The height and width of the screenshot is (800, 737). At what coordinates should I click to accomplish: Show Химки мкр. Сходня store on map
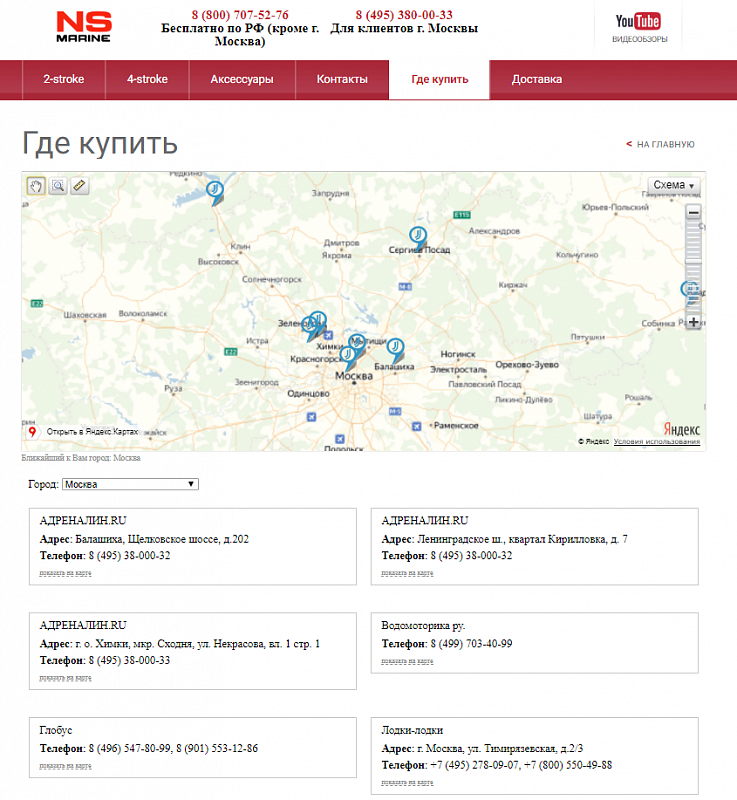pyautogui.click(x=65, y=678)
